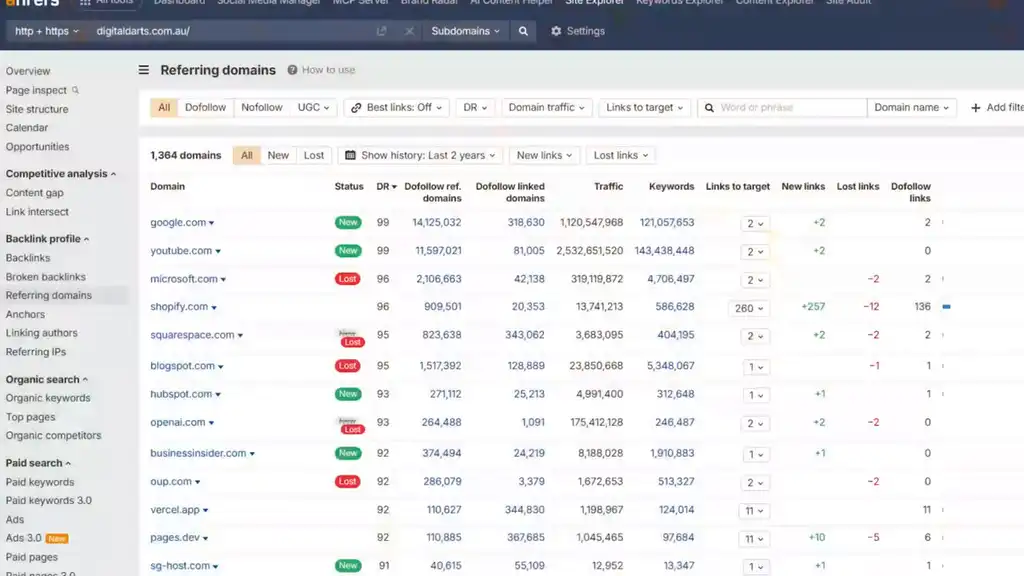Select the Nofollow filter
This screenshot has width=1024, height=576.
[x=262, y=108]
